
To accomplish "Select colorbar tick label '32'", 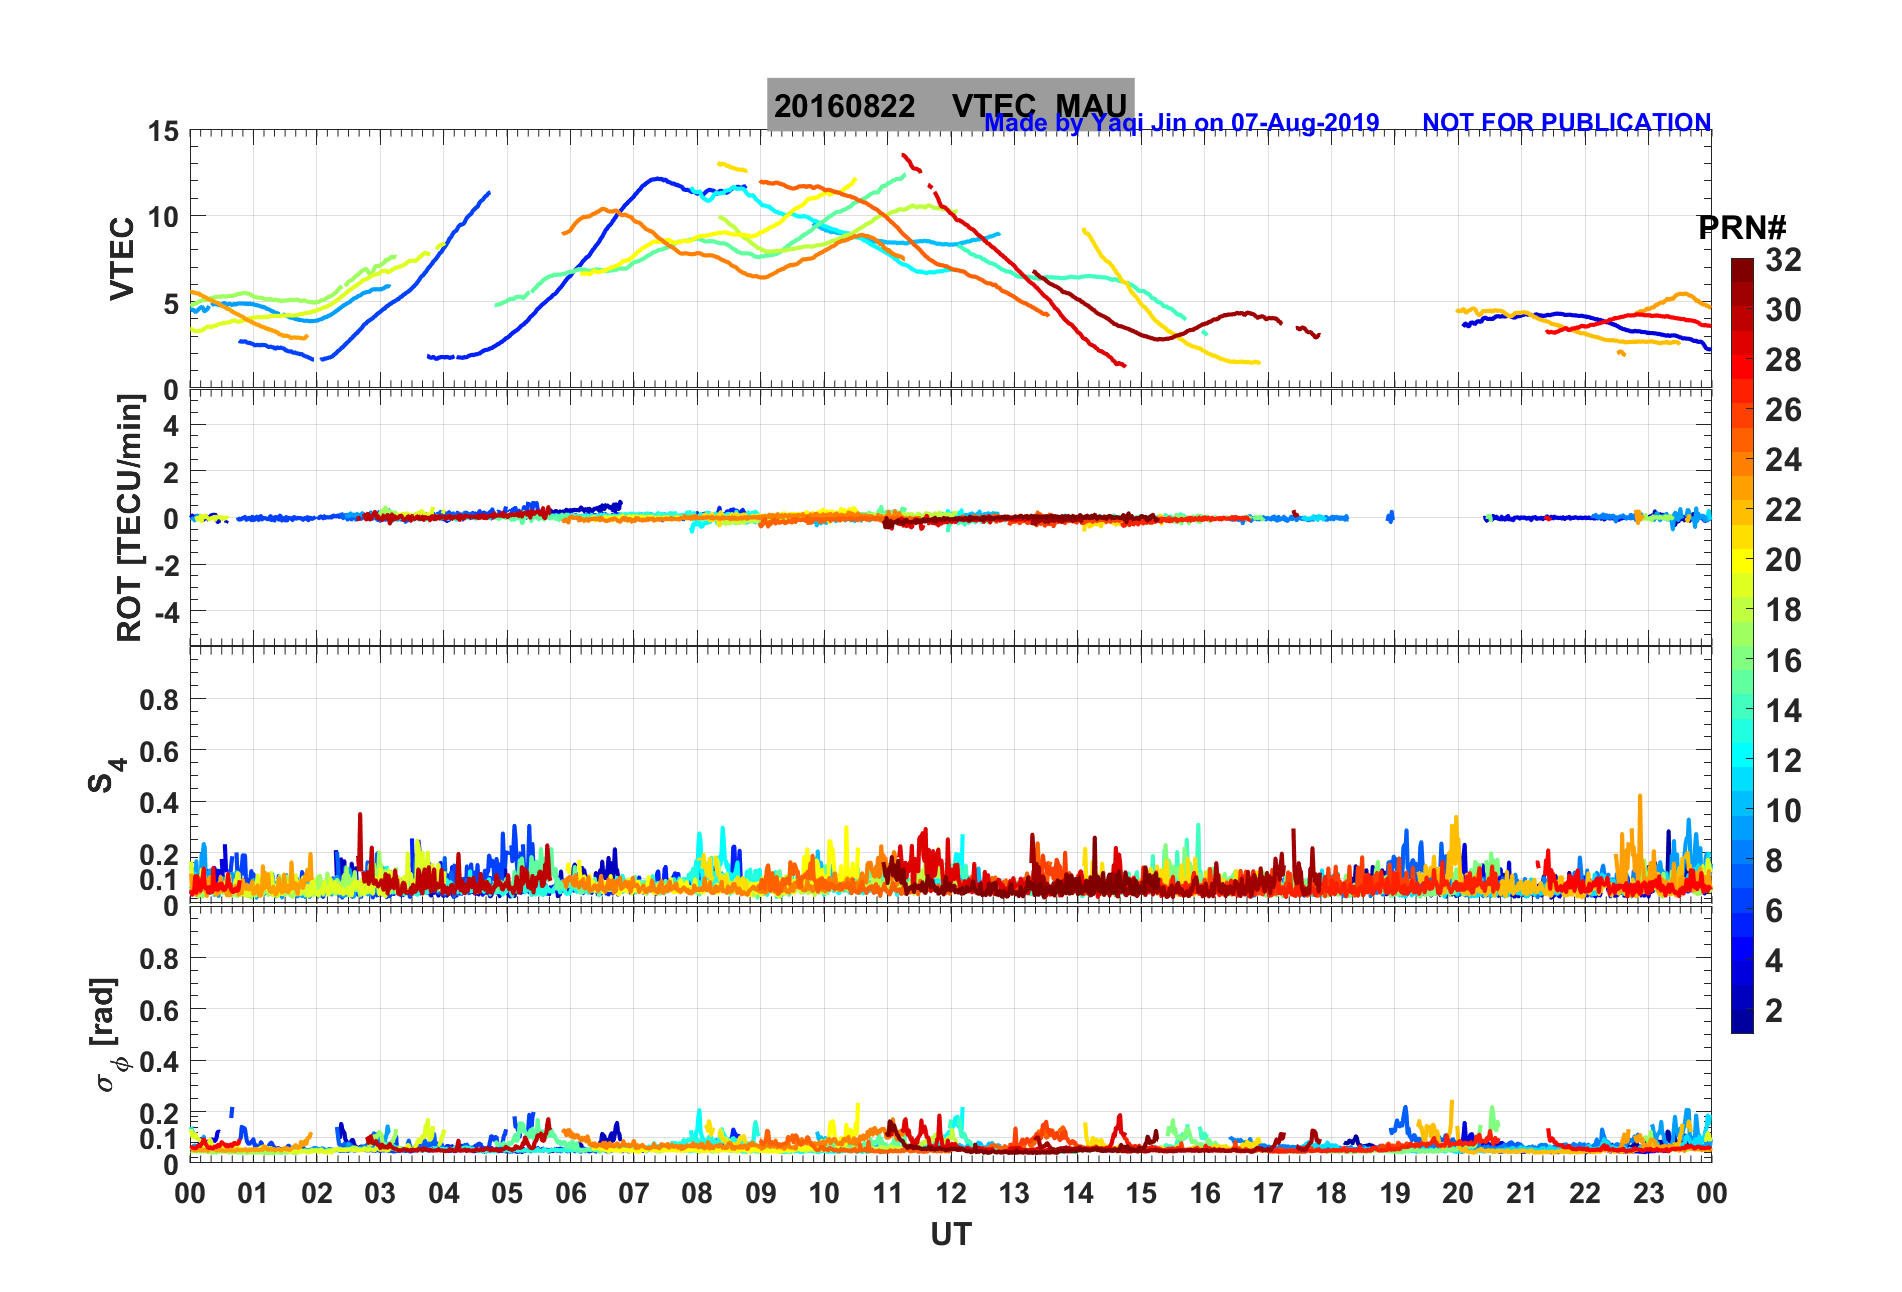I will tap(1783, 260).
